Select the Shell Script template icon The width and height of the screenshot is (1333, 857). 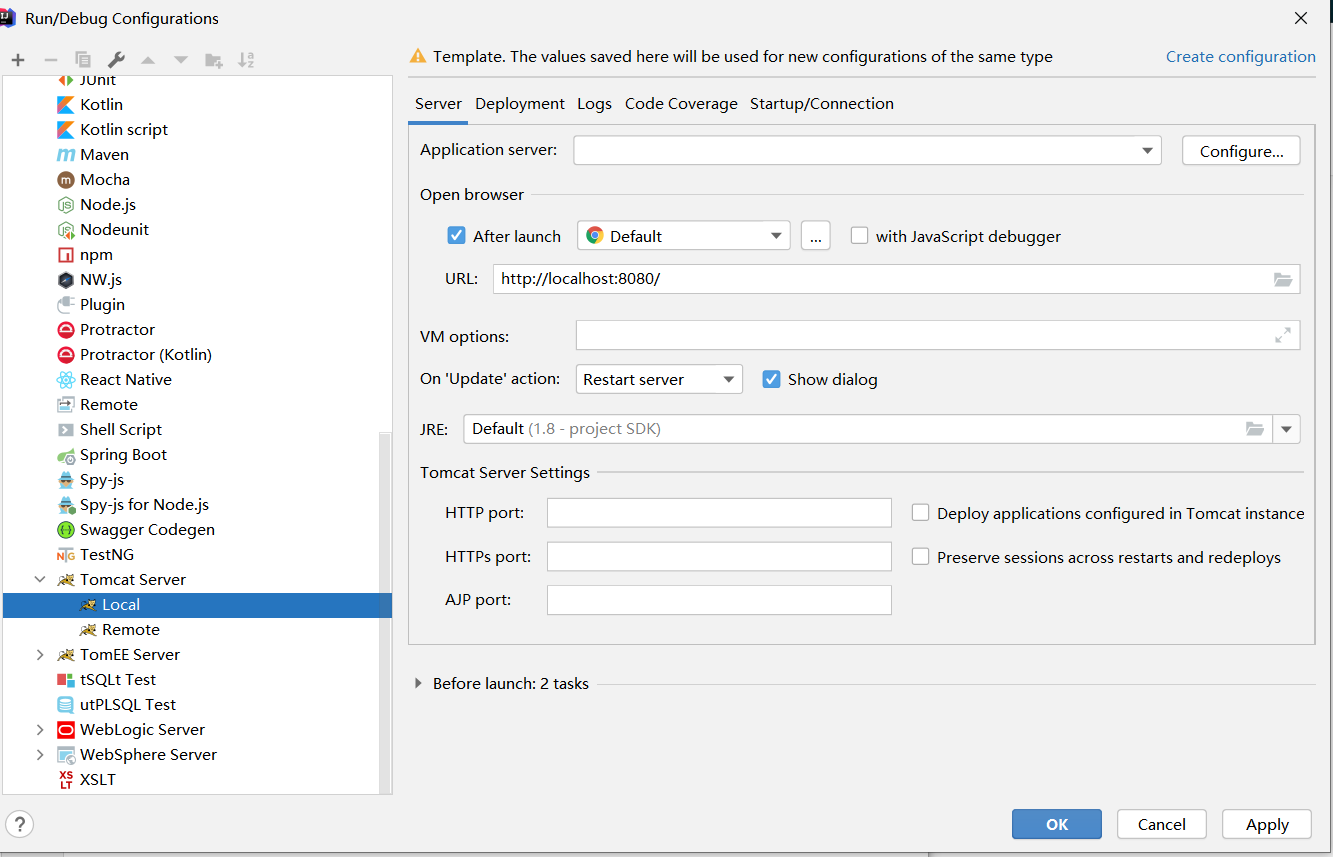coord(66,429)
